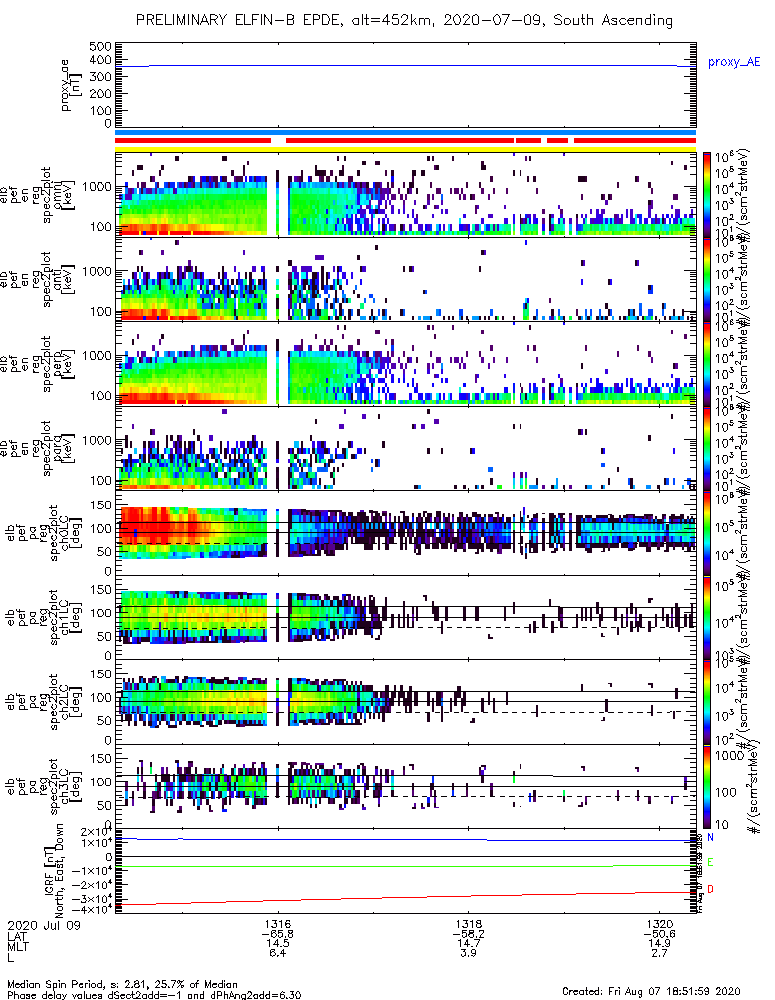The width and height of the screenshot is (775, 1000).
Task: Click the ch2LC pitch-angle spectrogram panel
Action: point(406,702)
